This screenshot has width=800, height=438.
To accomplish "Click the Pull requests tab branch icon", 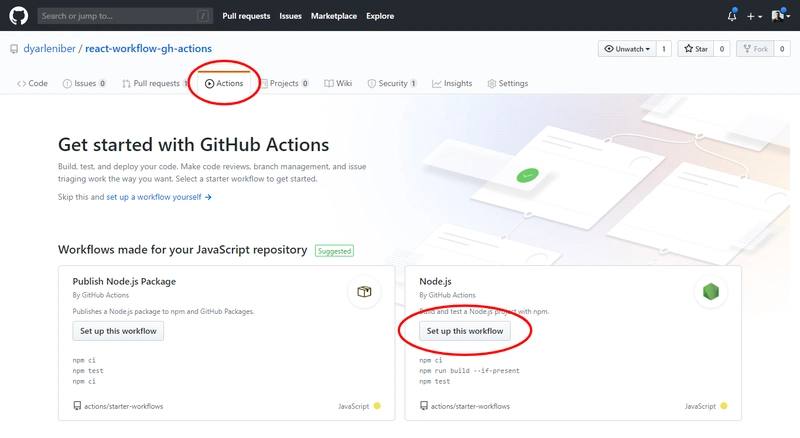I will click(x=126, y=84).
